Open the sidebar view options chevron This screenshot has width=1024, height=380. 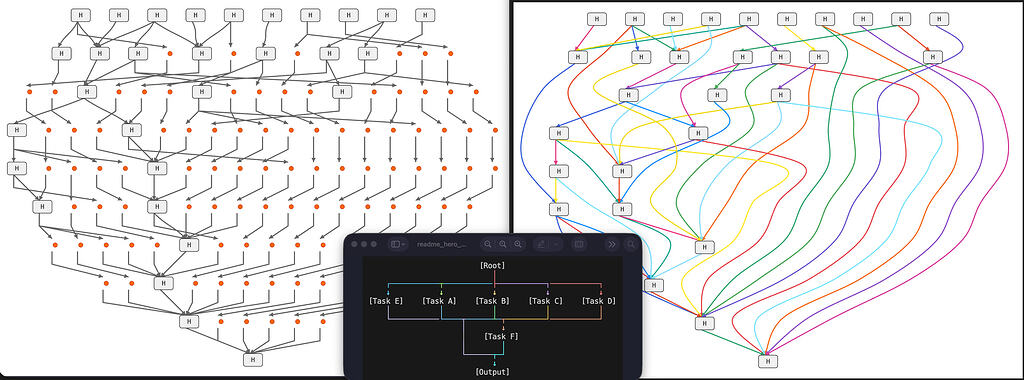pos(403,244)
